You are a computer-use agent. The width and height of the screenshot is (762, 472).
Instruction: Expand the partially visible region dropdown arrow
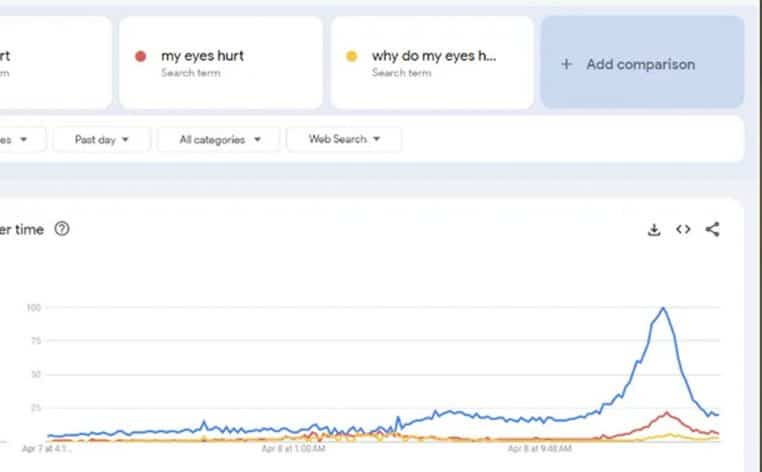coord(23,140)
